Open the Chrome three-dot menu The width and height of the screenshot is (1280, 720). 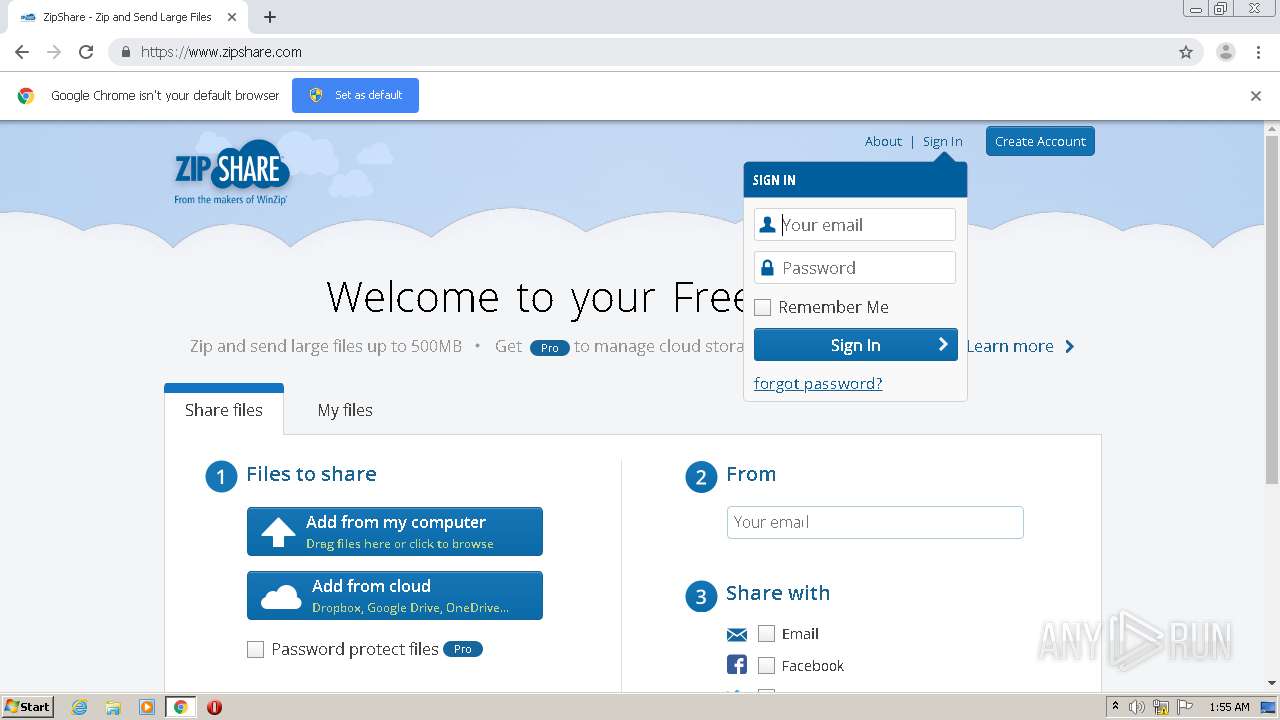[1259, 52]
